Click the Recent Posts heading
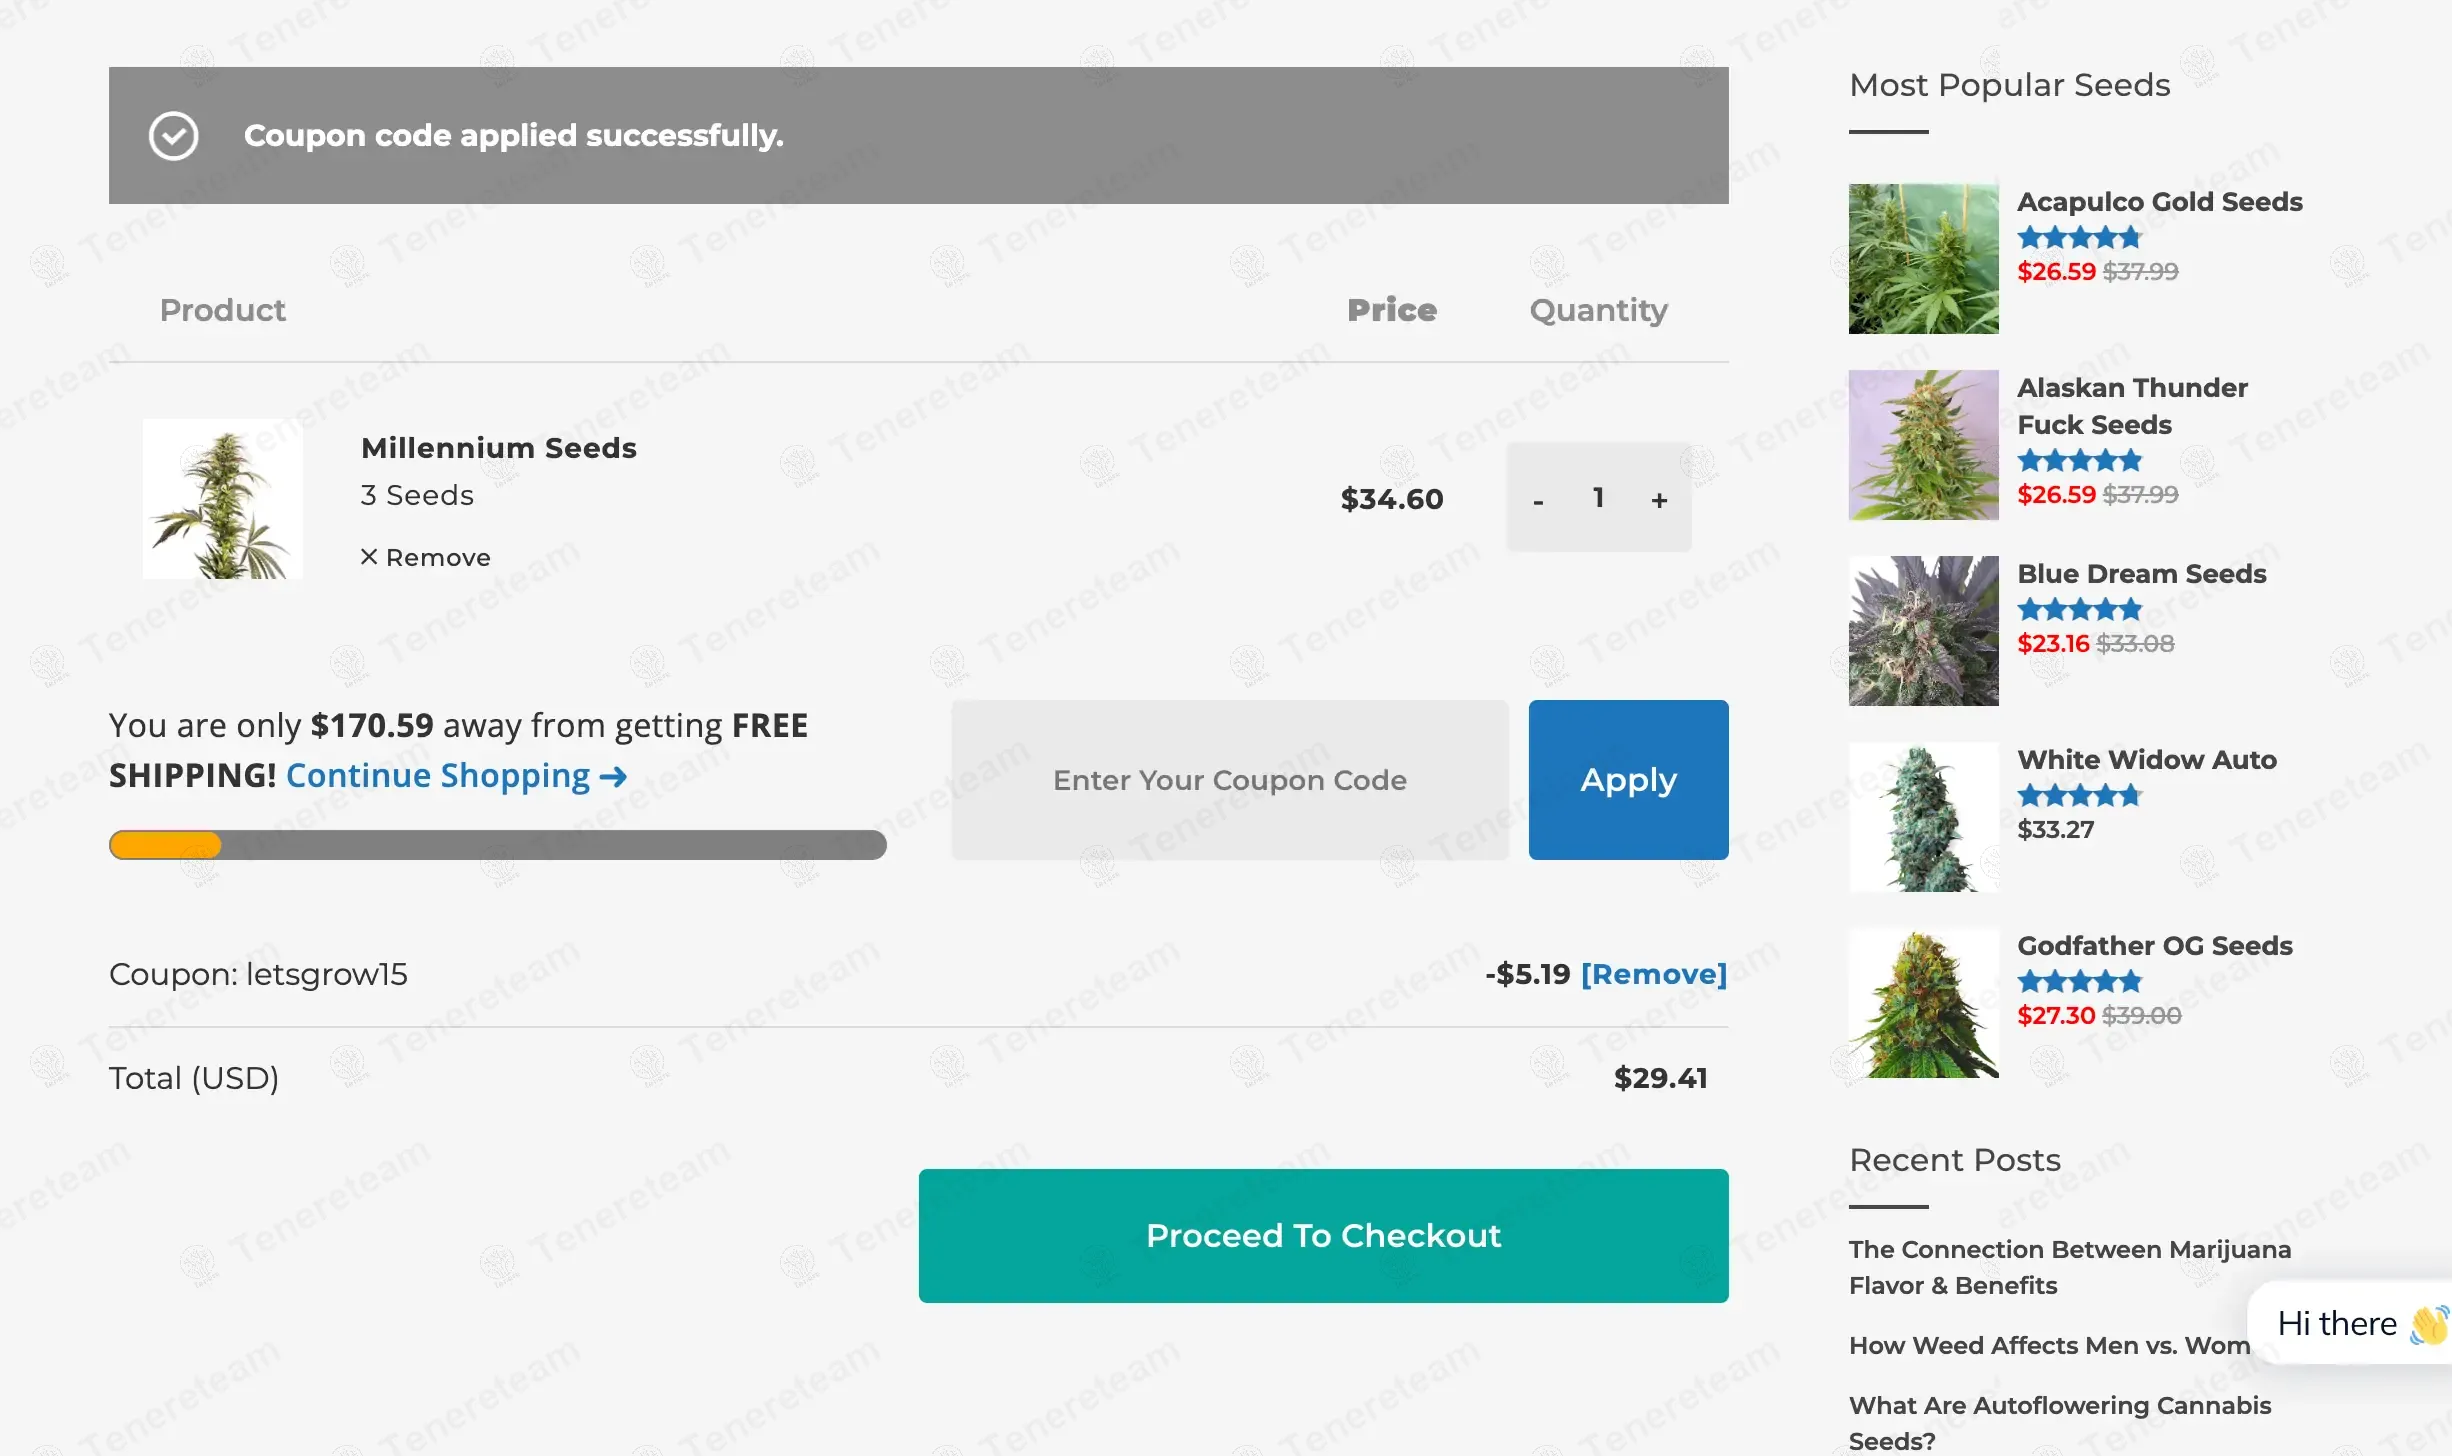The height and width of the screenshot is (1456, 2452). 1955,1160
